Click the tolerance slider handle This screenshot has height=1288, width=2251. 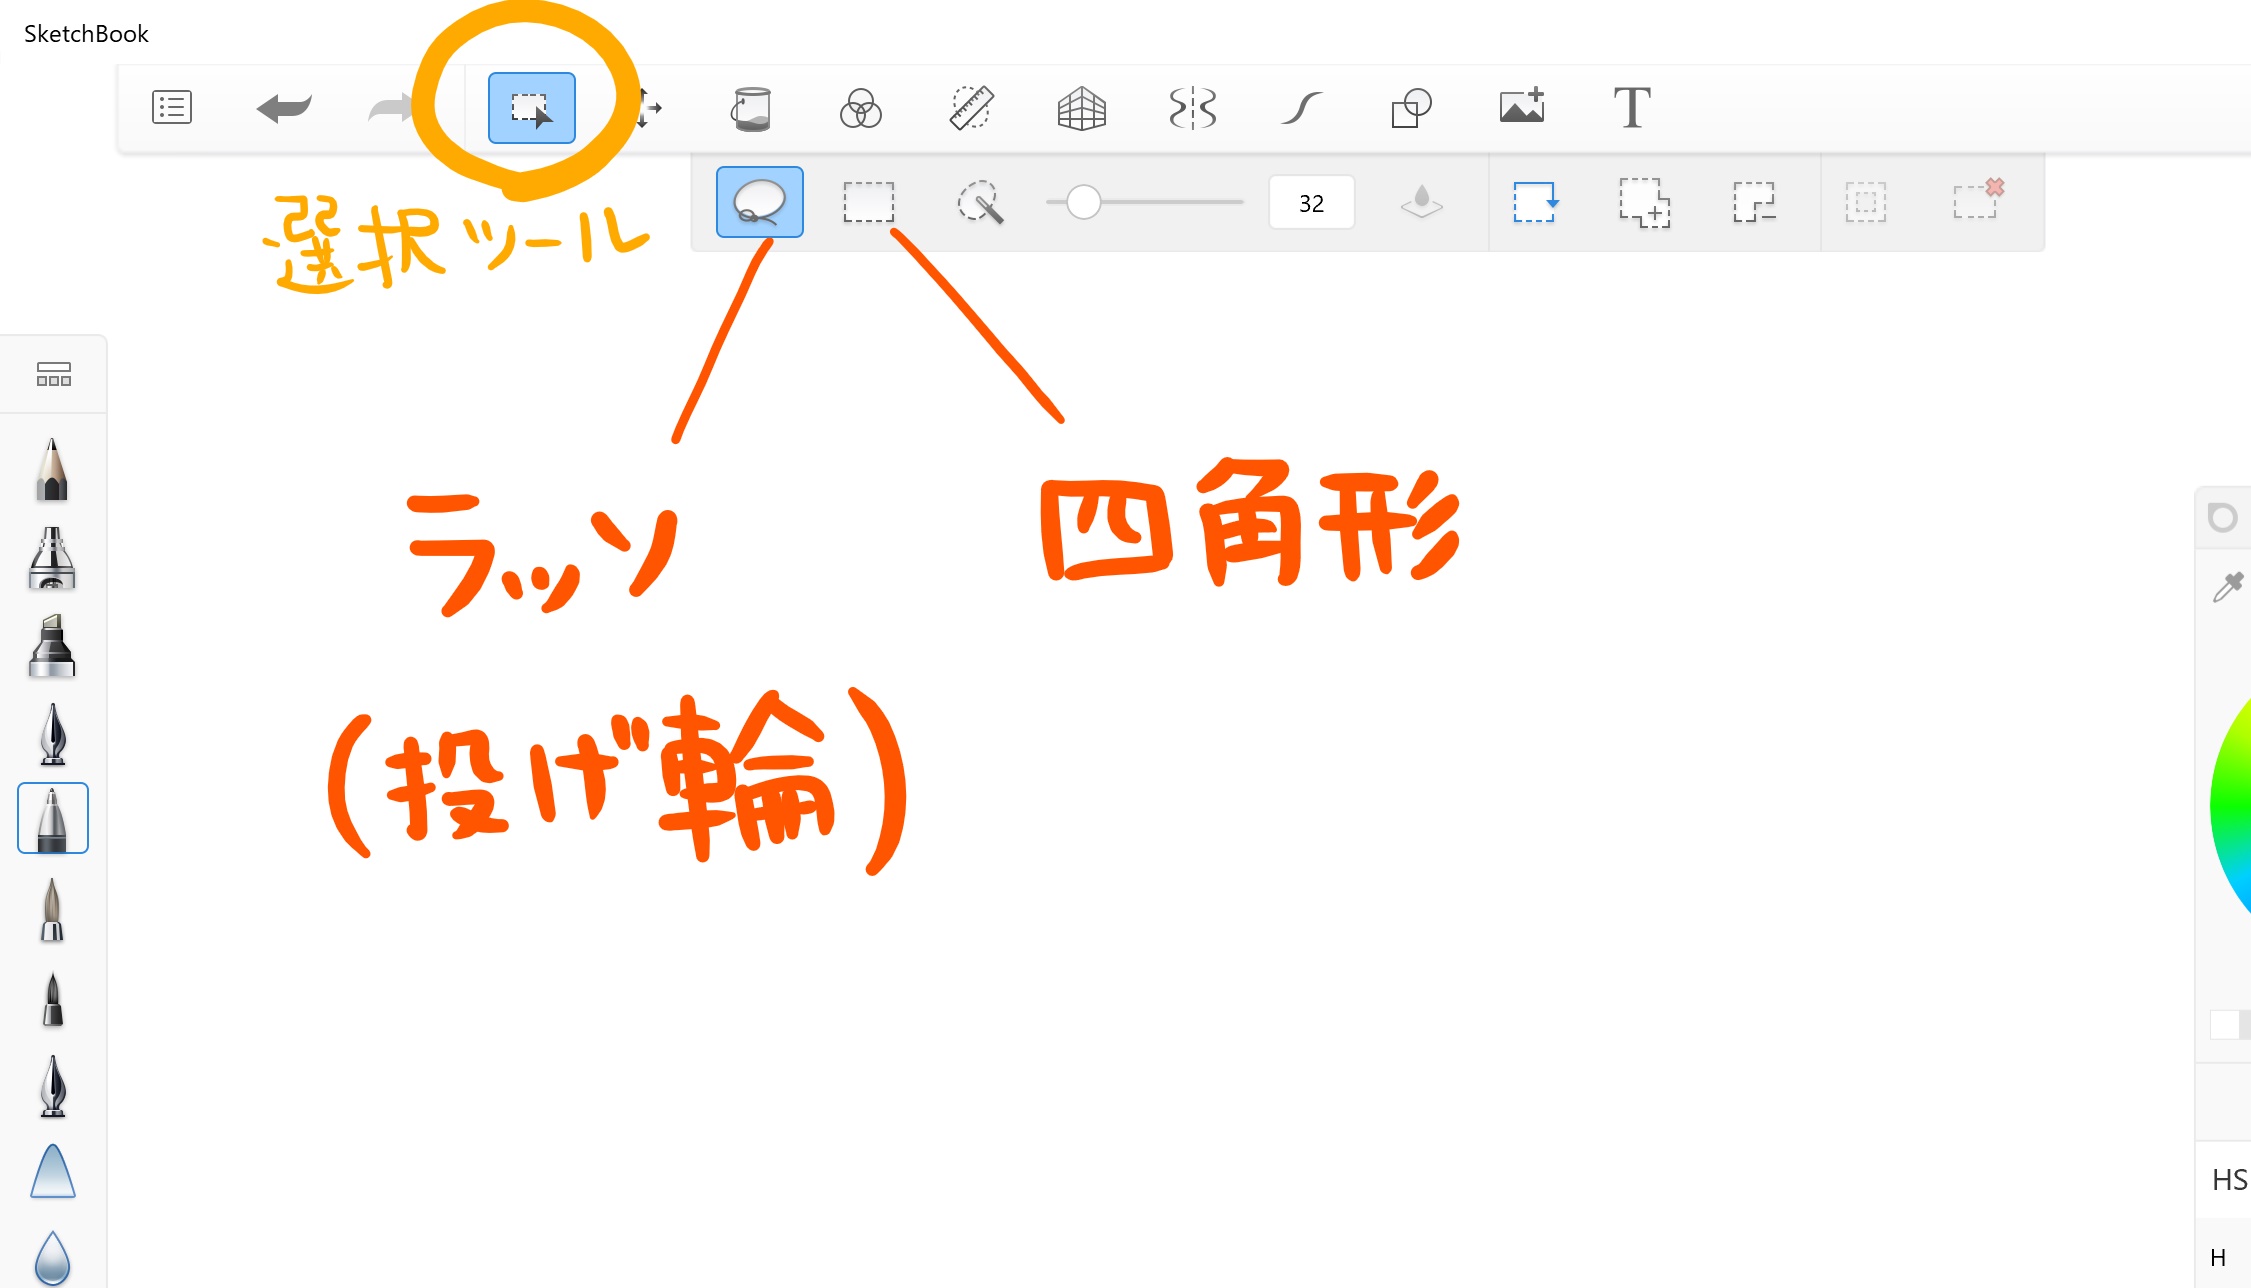1083,202
